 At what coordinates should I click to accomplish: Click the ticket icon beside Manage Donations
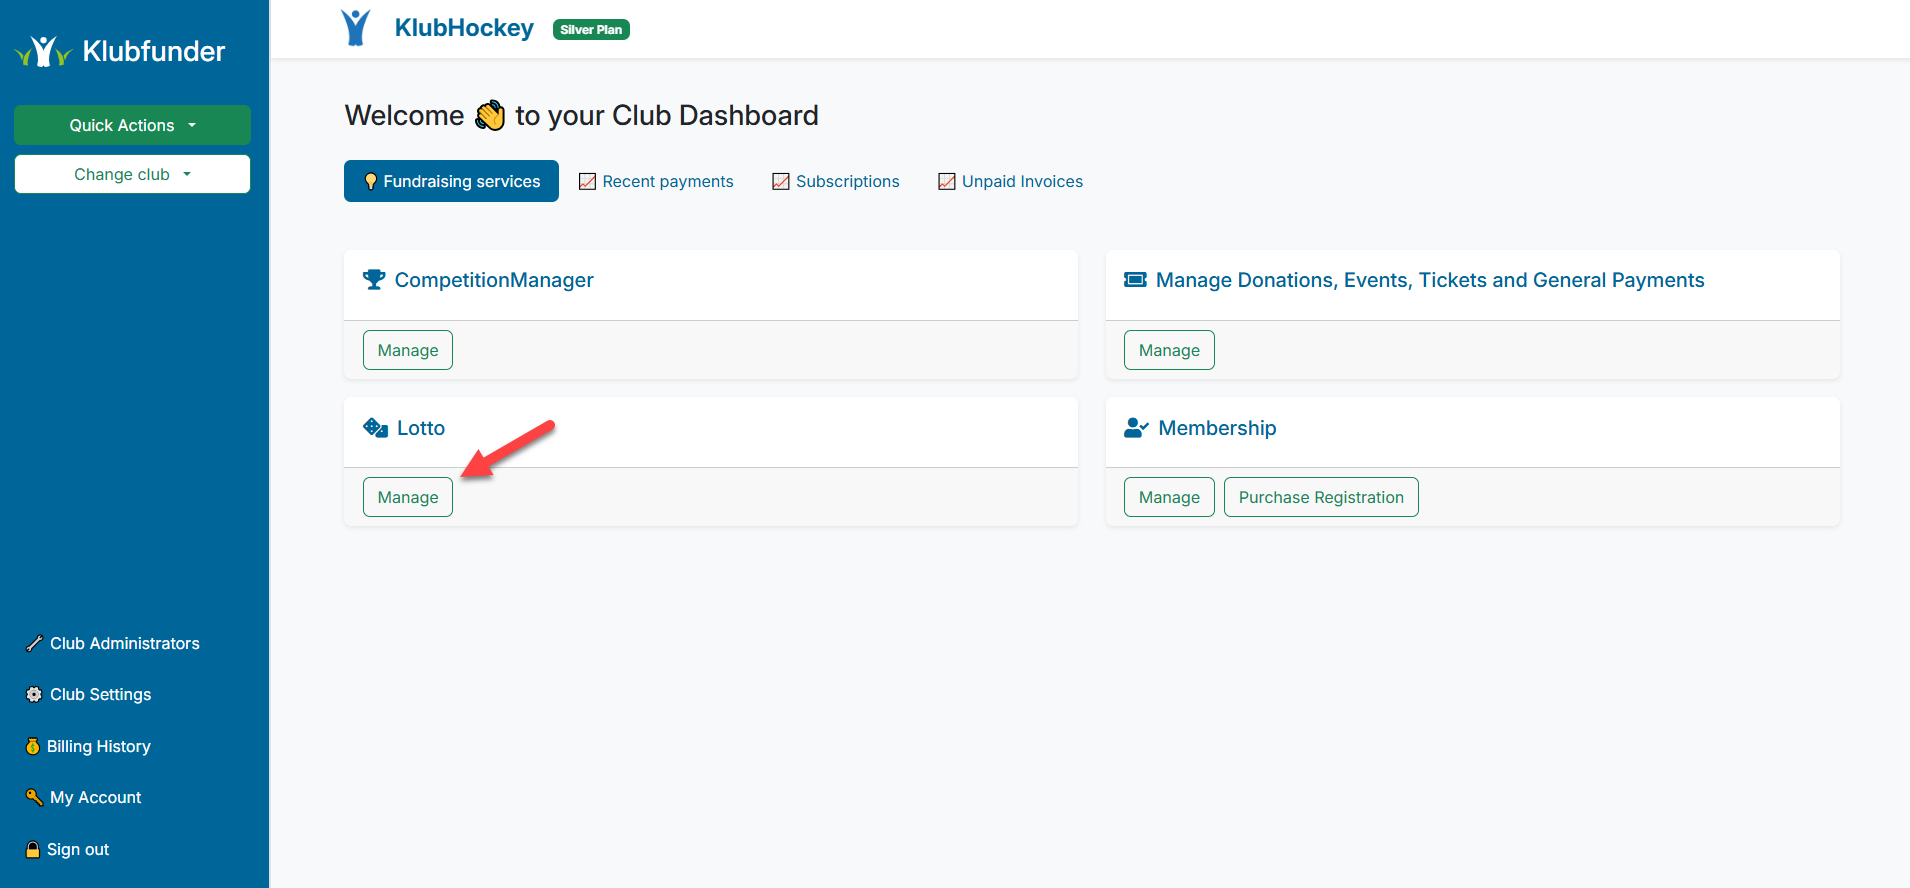click(x=1135, y=280)
